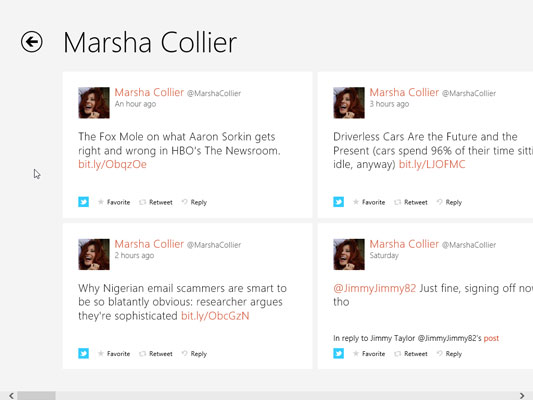Click Twitter icon on Fox Mole tweet
The width and height of the screenshot is (533, 400).
83,202
